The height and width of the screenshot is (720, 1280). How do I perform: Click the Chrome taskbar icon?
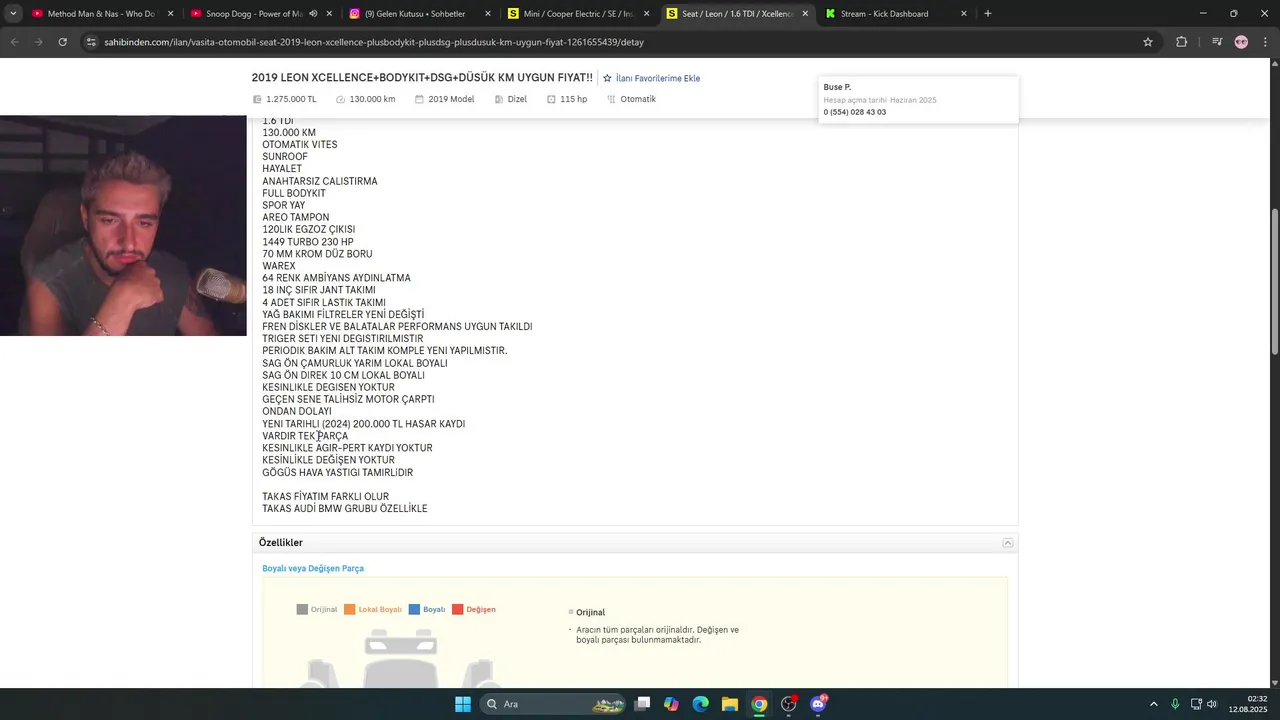[759, 704]
